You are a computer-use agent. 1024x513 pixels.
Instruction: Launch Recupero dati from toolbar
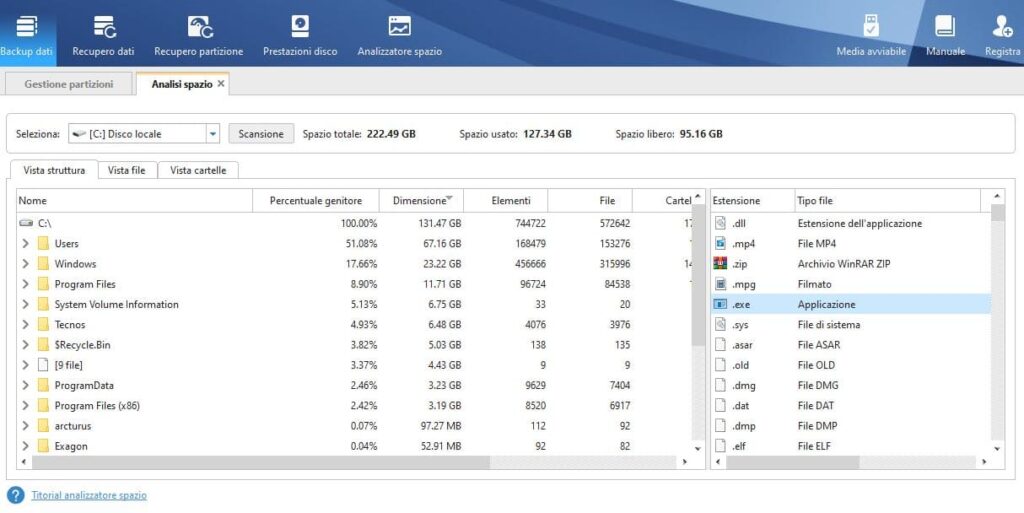tap(103, 35)
